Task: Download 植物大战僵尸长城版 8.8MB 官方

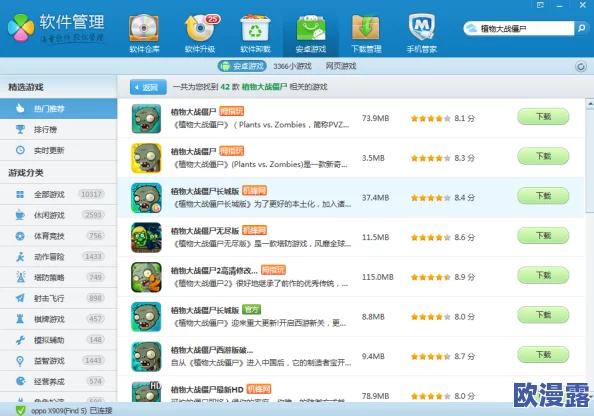Action: pyautogui.click(x=543, y=315)
